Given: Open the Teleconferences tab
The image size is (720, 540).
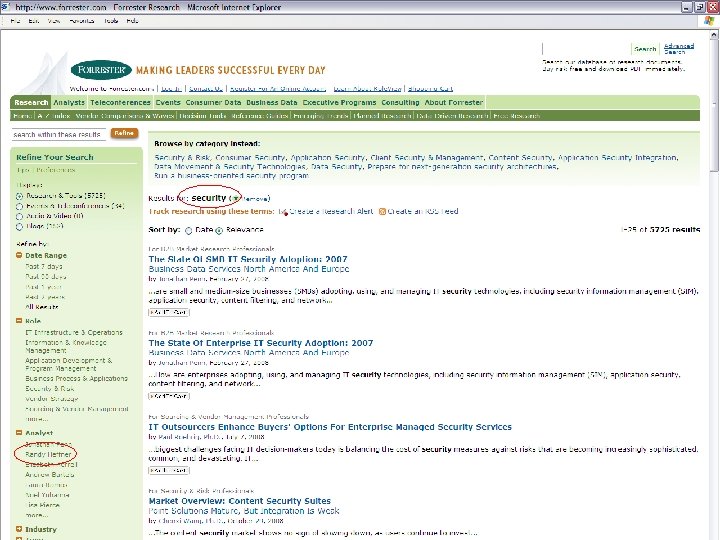Looking at the screenshot, I should 120,102.
